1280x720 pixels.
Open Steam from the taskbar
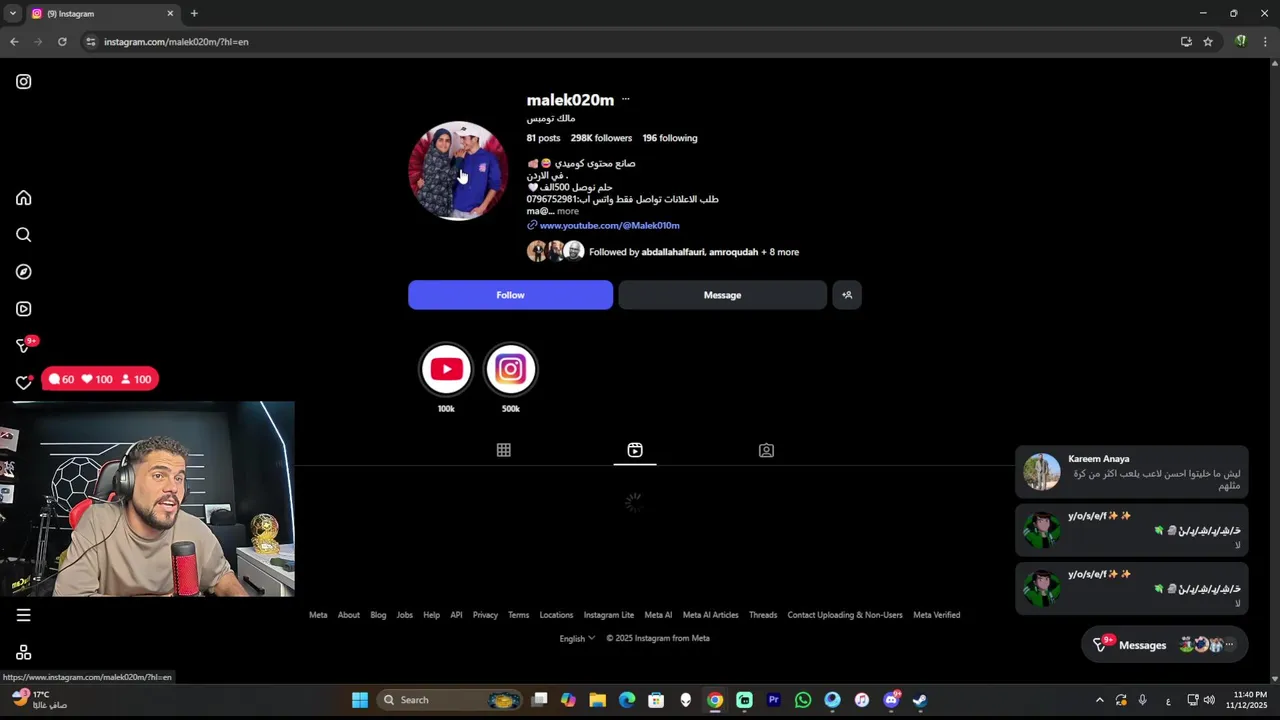pos(920,700)
